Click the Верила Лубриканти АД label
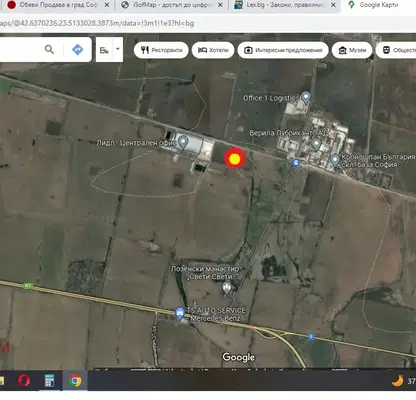The width and height of the screenshot is (416, 400). coord(288,133)
